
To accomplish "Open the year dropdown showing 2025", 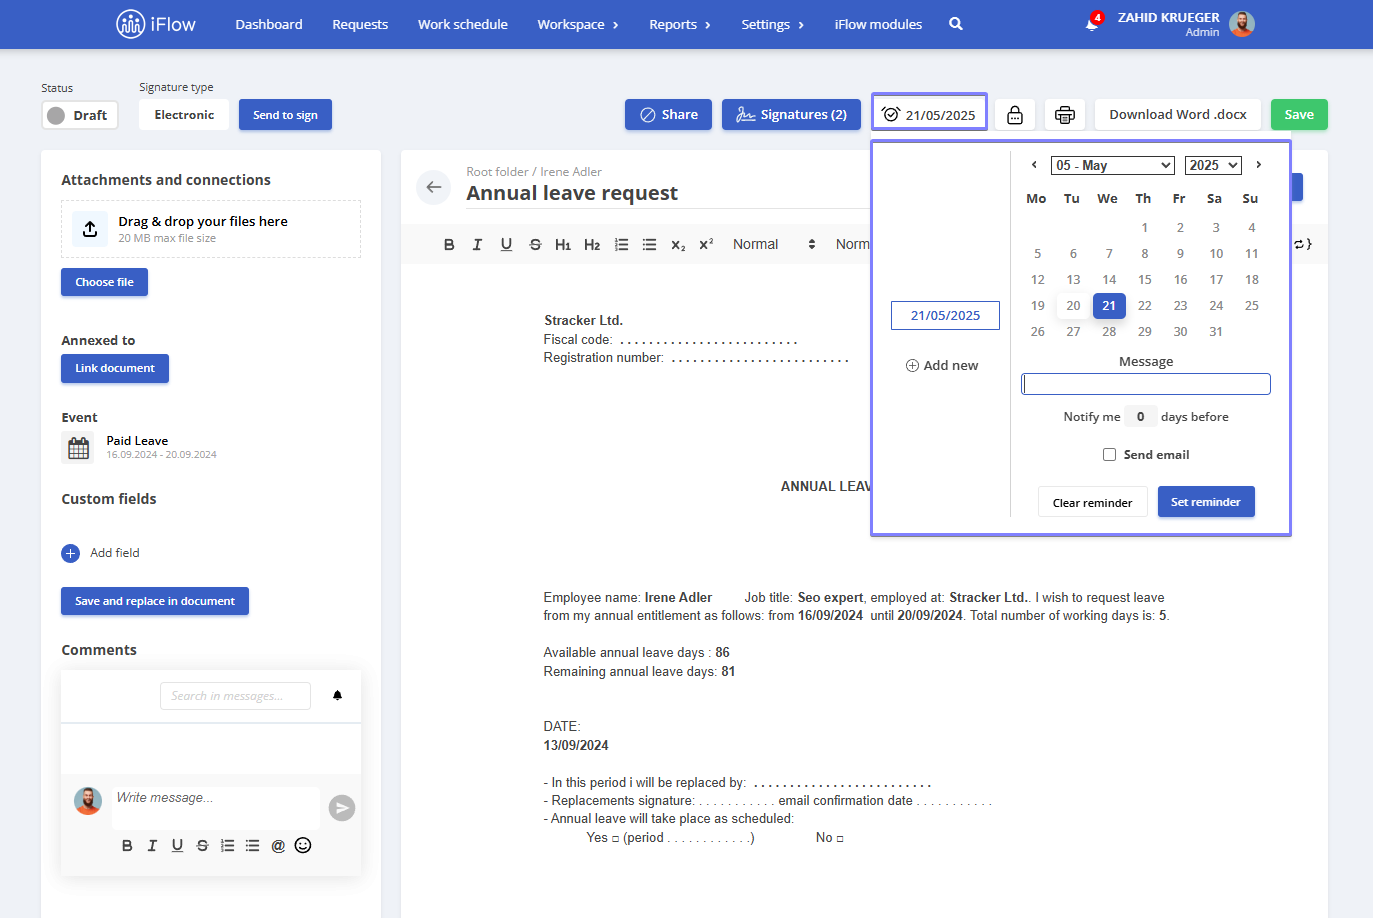I will [1213, 165].
